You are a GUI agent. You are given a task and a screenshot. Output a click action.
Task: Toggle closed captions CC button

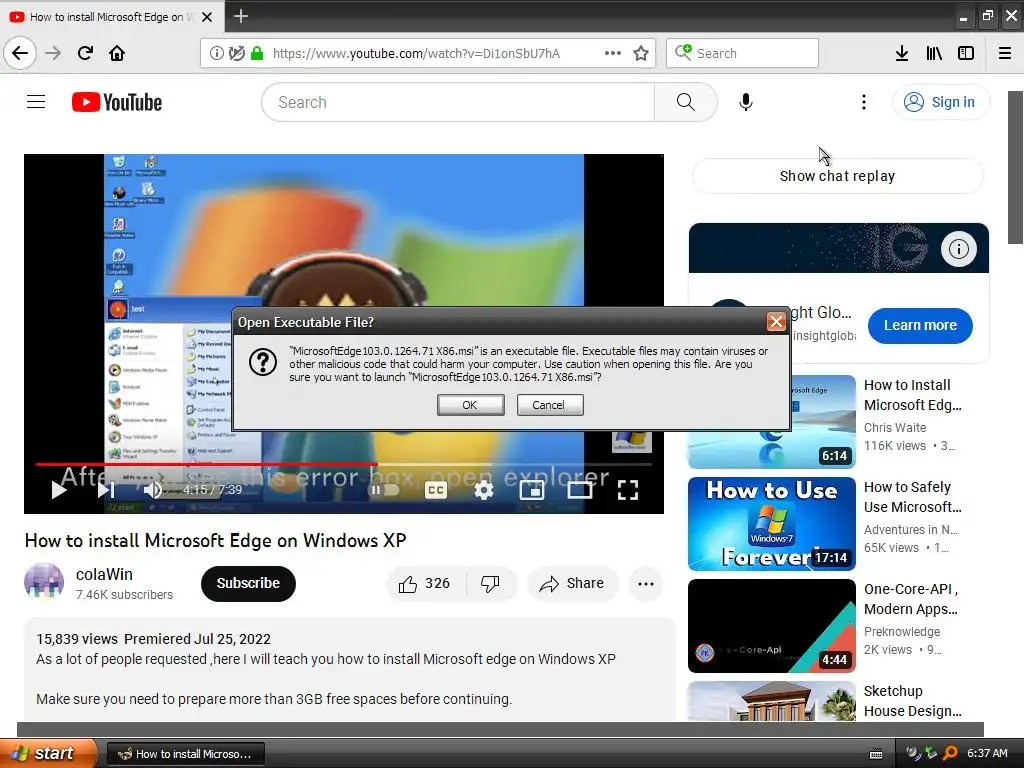[x=436, y=490]
